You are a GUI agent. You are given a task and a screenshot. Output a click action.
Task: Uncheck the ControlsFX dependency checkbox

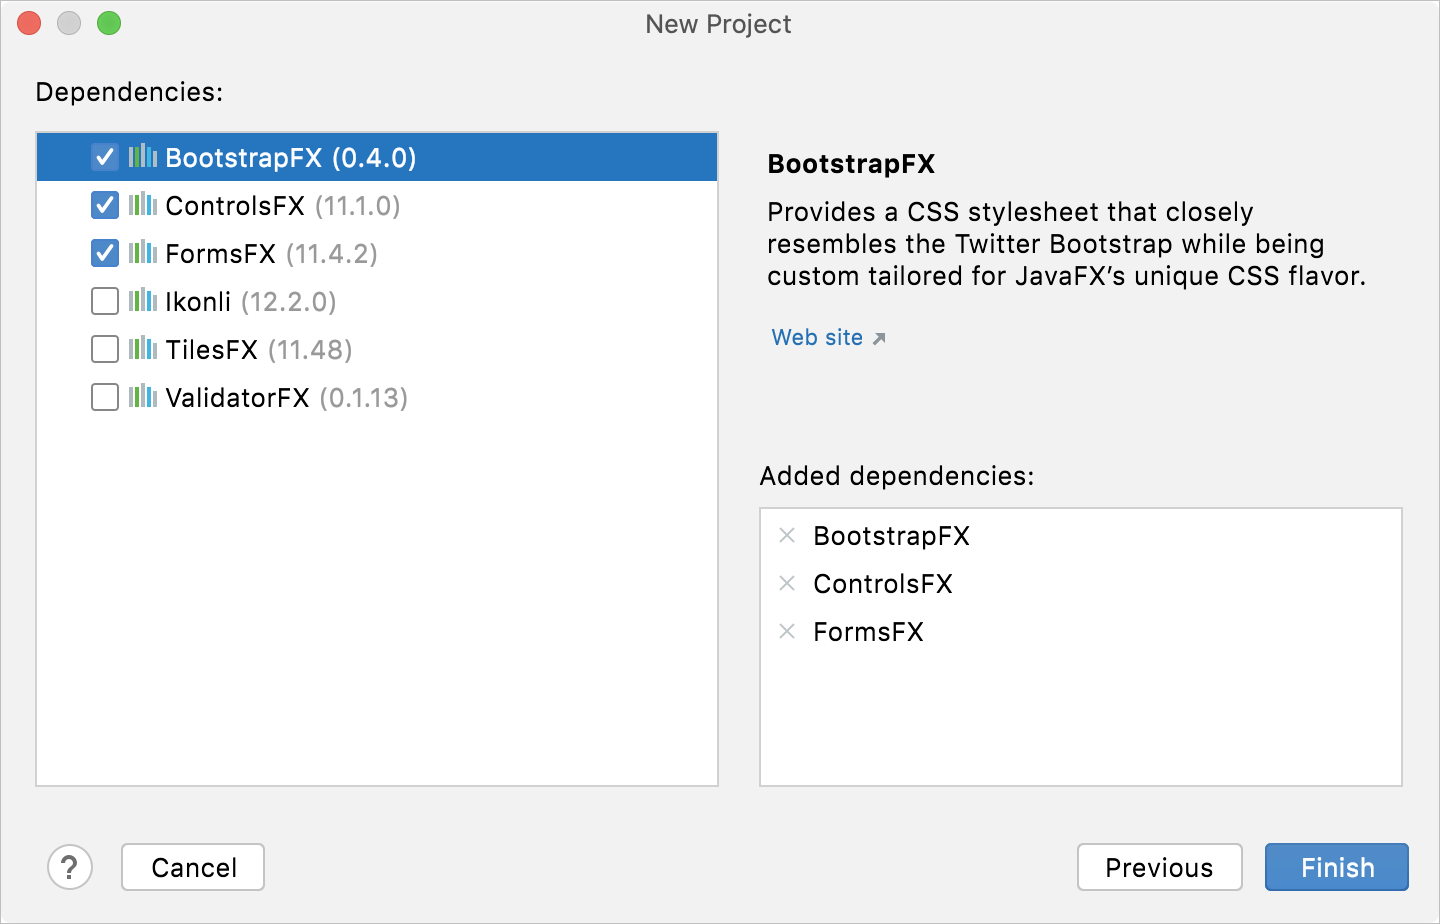tap(105, 205)
